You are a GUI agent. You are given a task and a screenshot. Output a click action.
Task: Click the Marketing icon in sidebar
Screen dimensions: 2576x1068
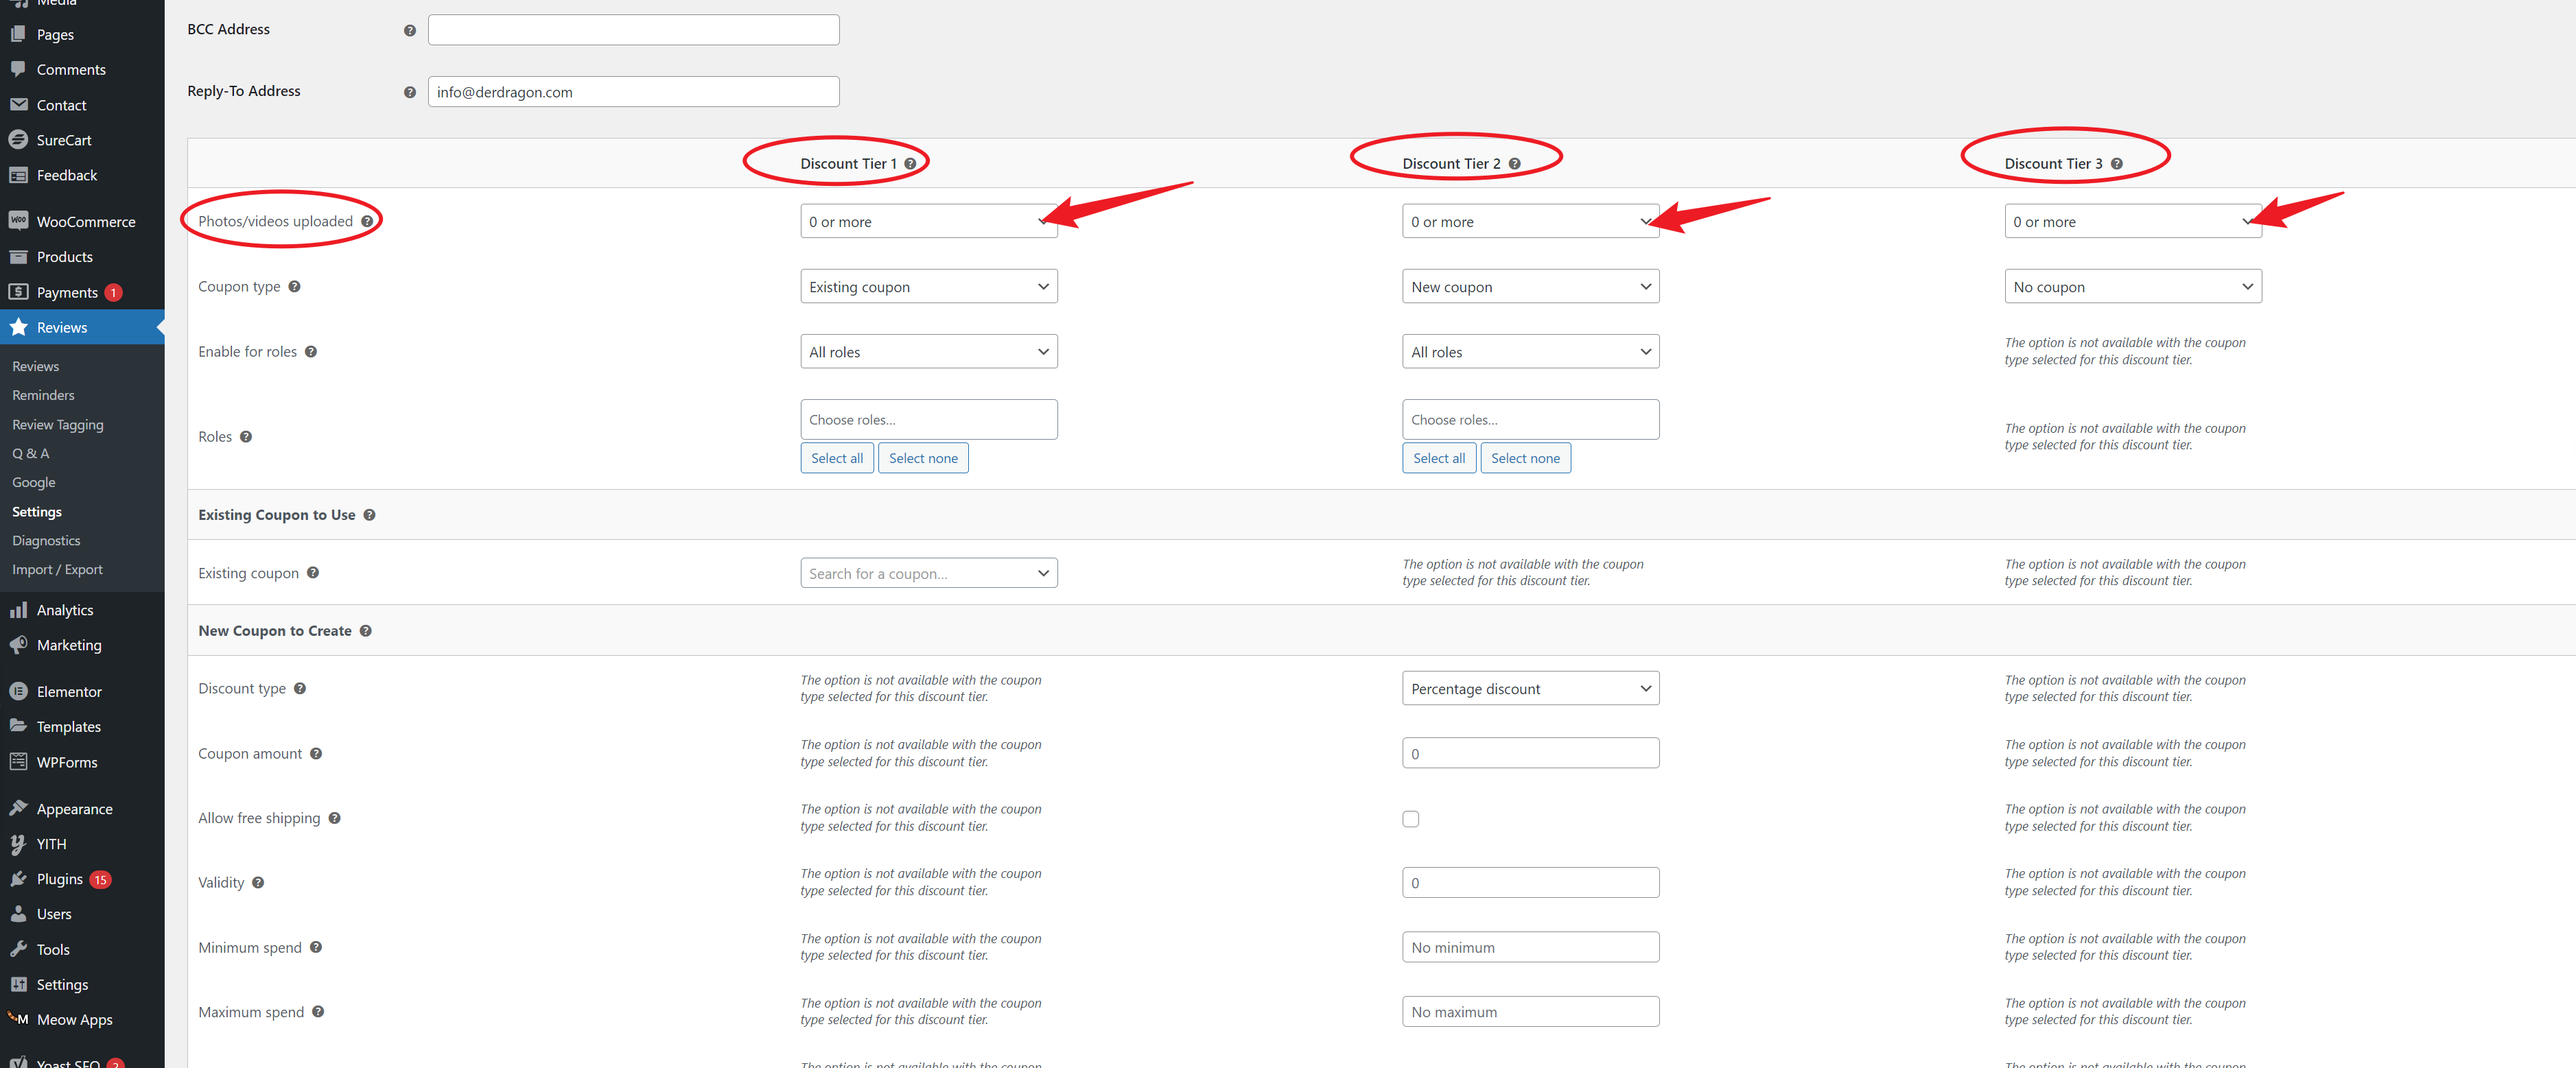tap(21, 644)
